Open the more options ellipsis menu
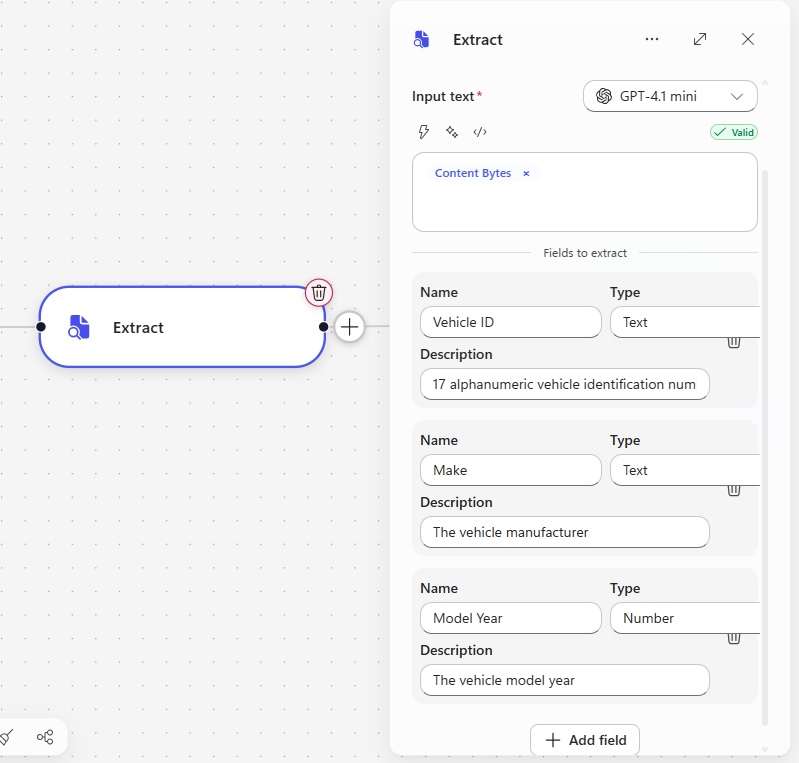Image resolution: width=799 pixels, height=763 pixels. [652, 39]
